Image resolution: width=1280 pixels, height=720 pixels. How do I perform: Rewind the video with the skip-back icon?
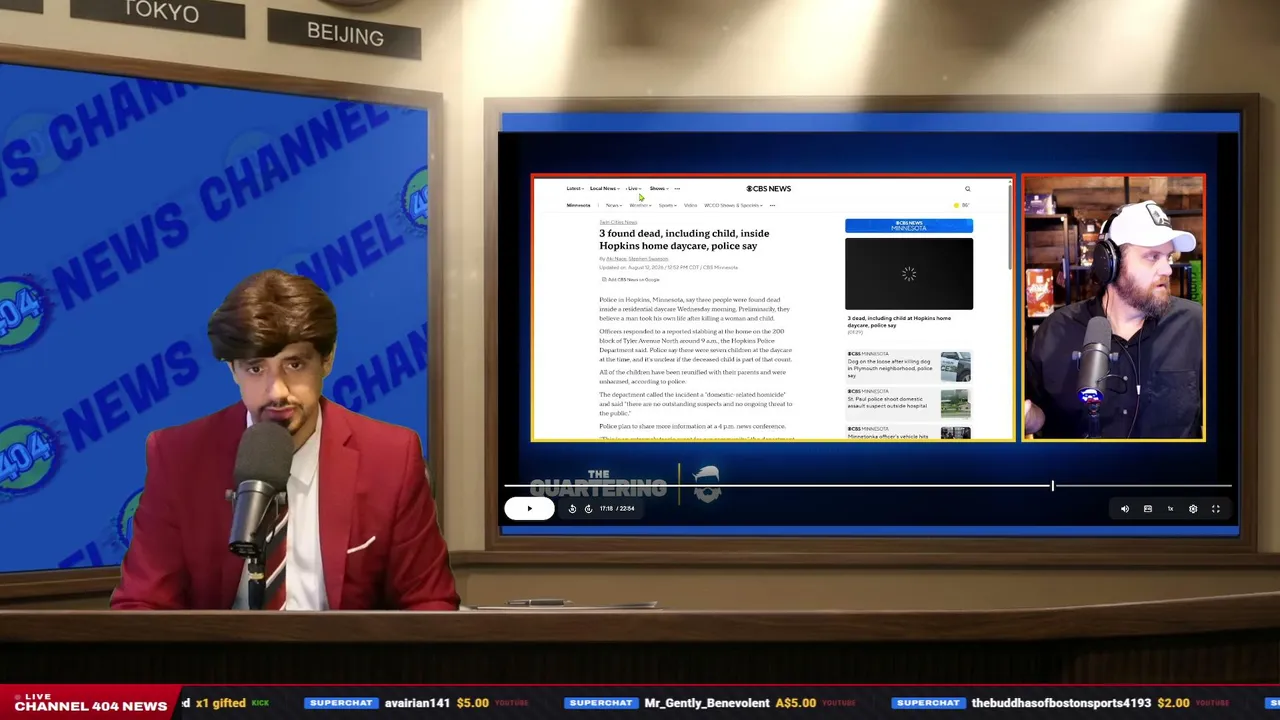572,509
